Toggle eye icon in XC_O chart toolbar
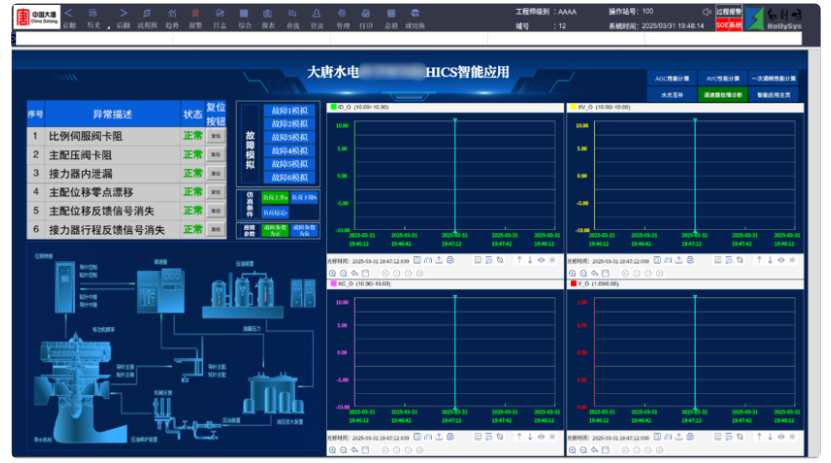This screenshot has height=463, width=831. tap(541, 437)
